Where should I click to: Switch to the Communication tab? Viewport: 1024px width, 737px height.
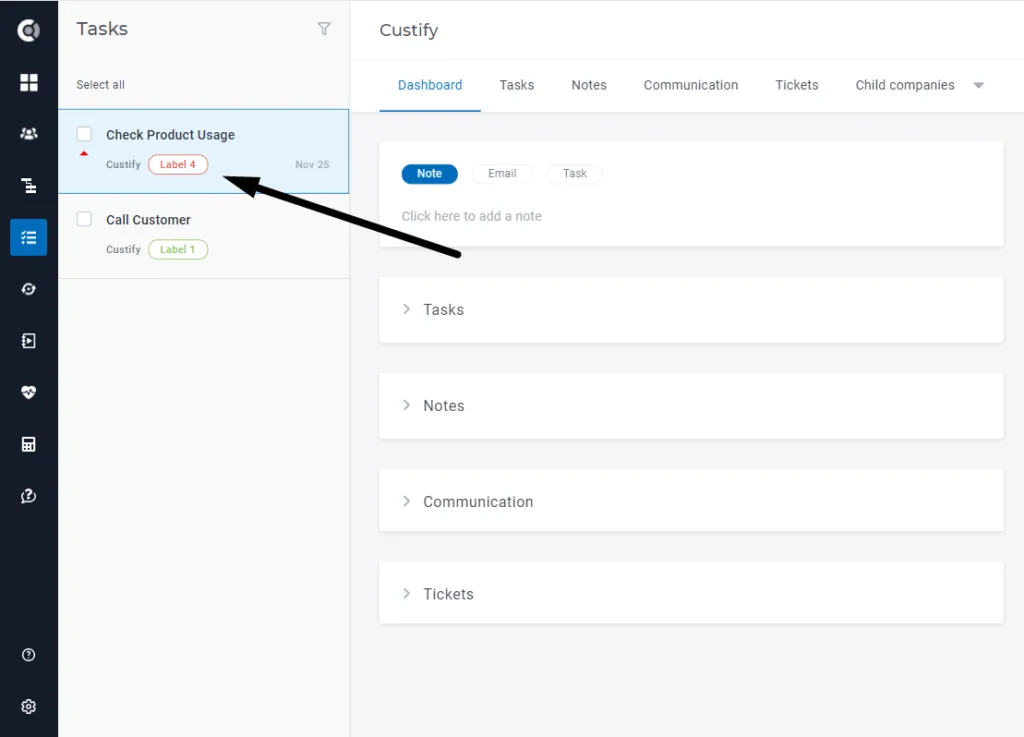(691, 86)
